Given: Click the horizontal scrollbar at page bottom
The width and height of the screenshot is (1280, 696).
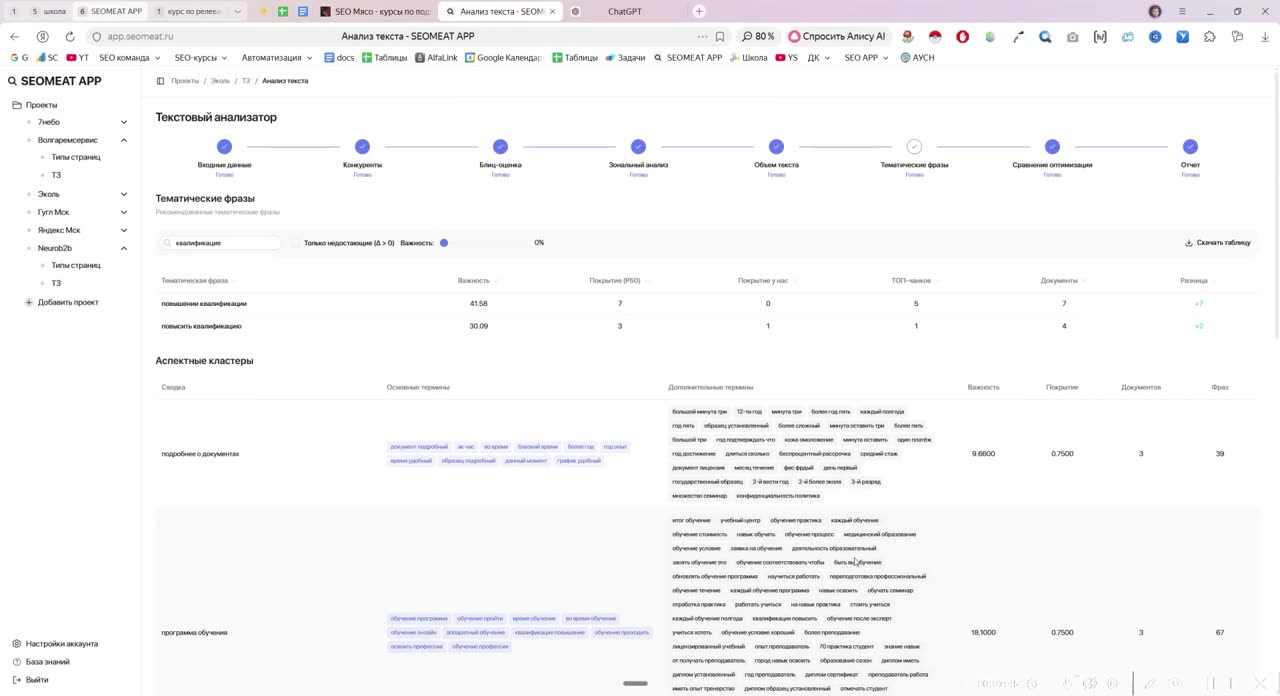Looking at the screenshot, I should point(635,684).
